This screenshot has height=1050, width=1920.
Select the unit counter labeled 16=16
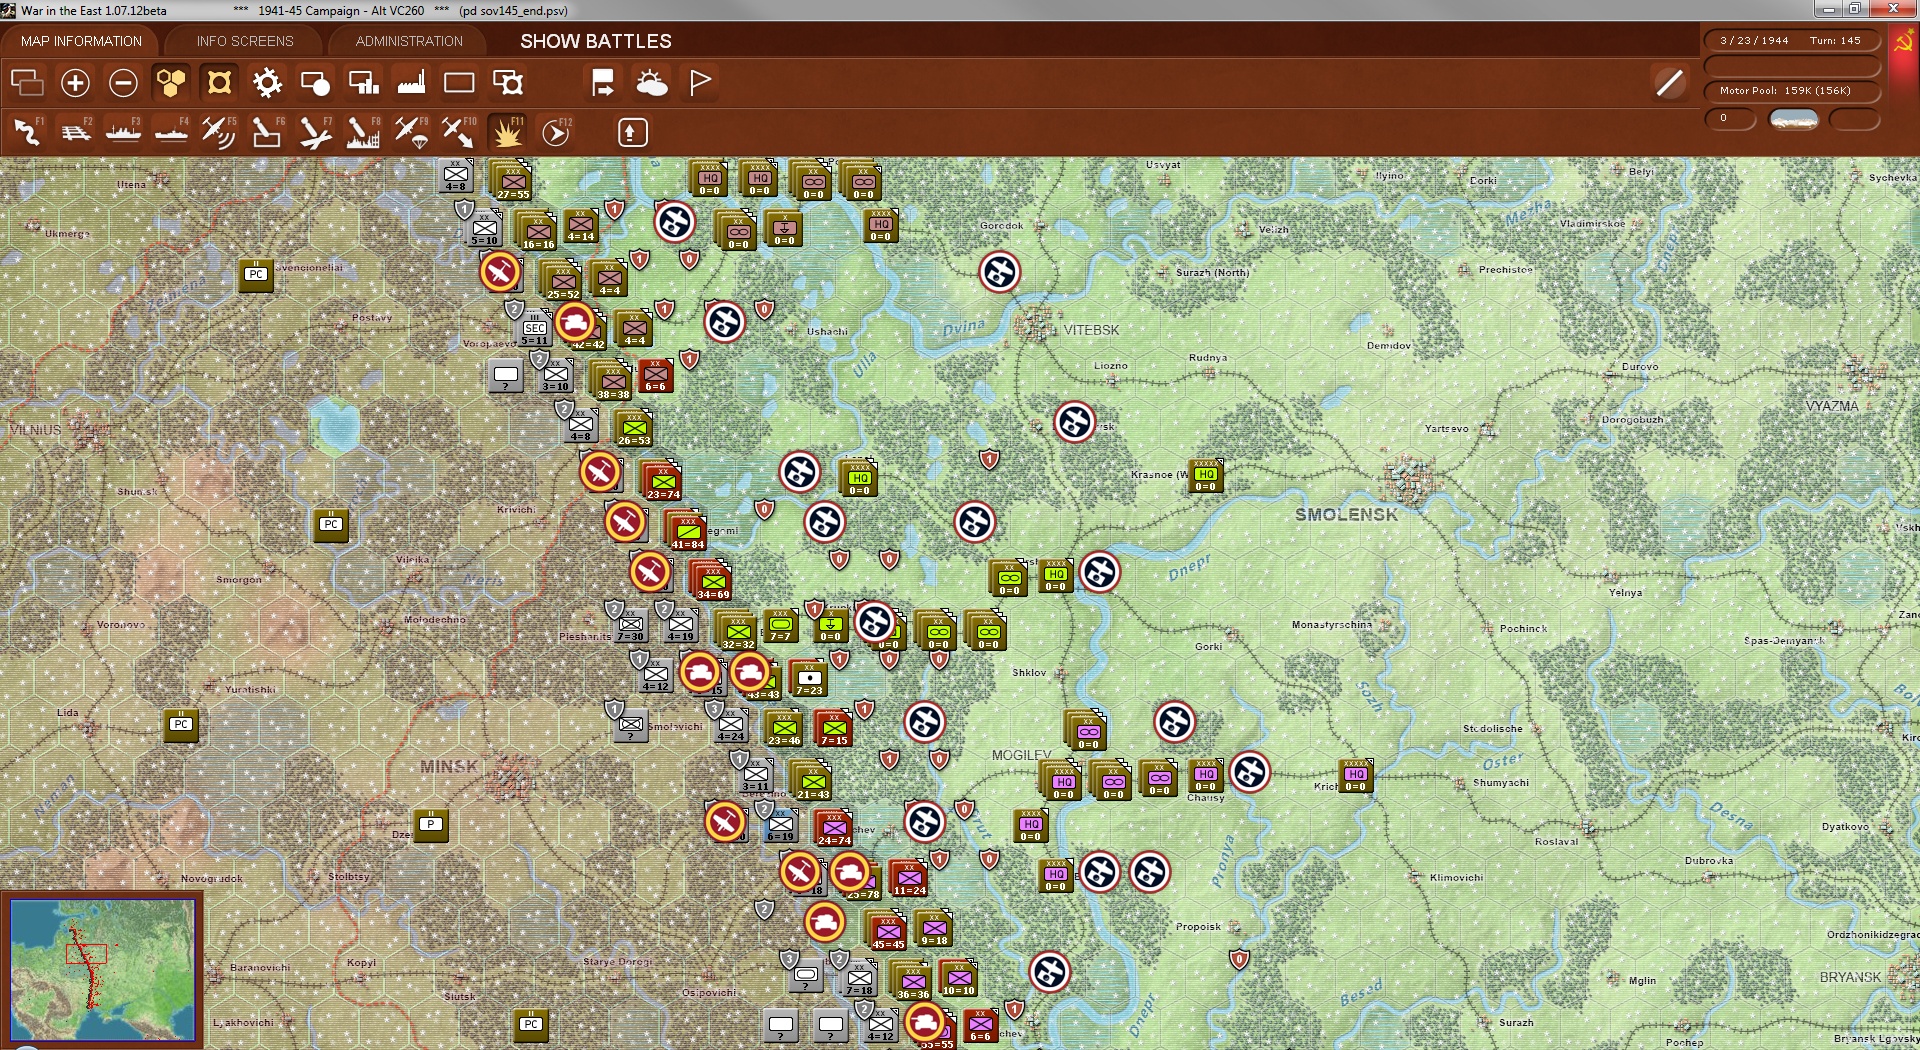pos(538,231)
